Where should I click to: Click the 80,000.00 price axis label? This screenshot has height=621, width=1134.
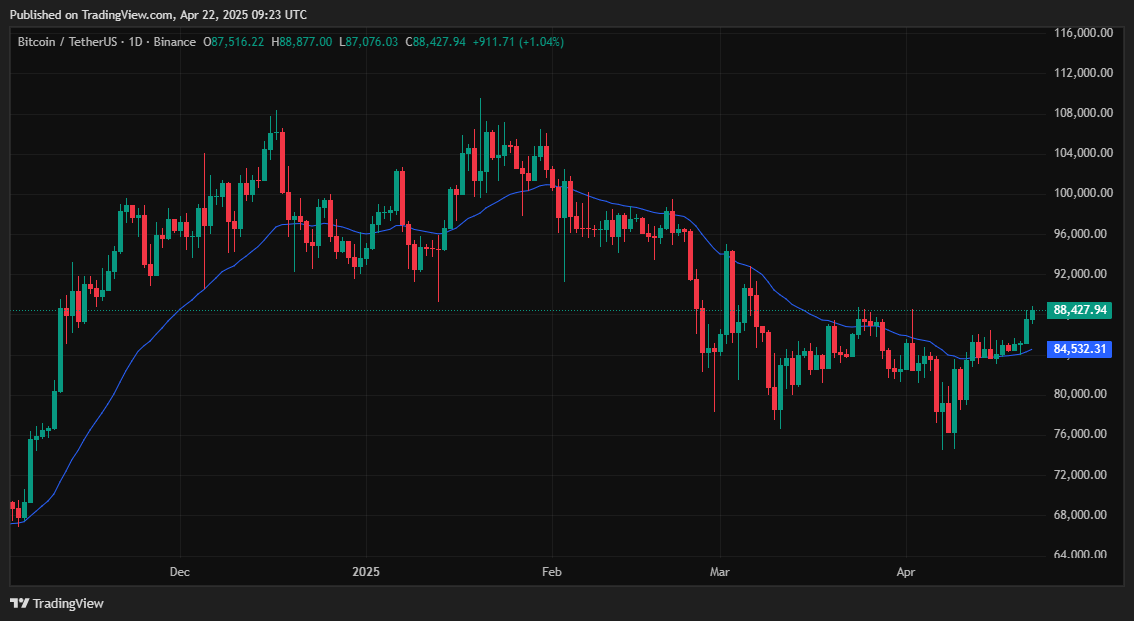click(1080, 394)
